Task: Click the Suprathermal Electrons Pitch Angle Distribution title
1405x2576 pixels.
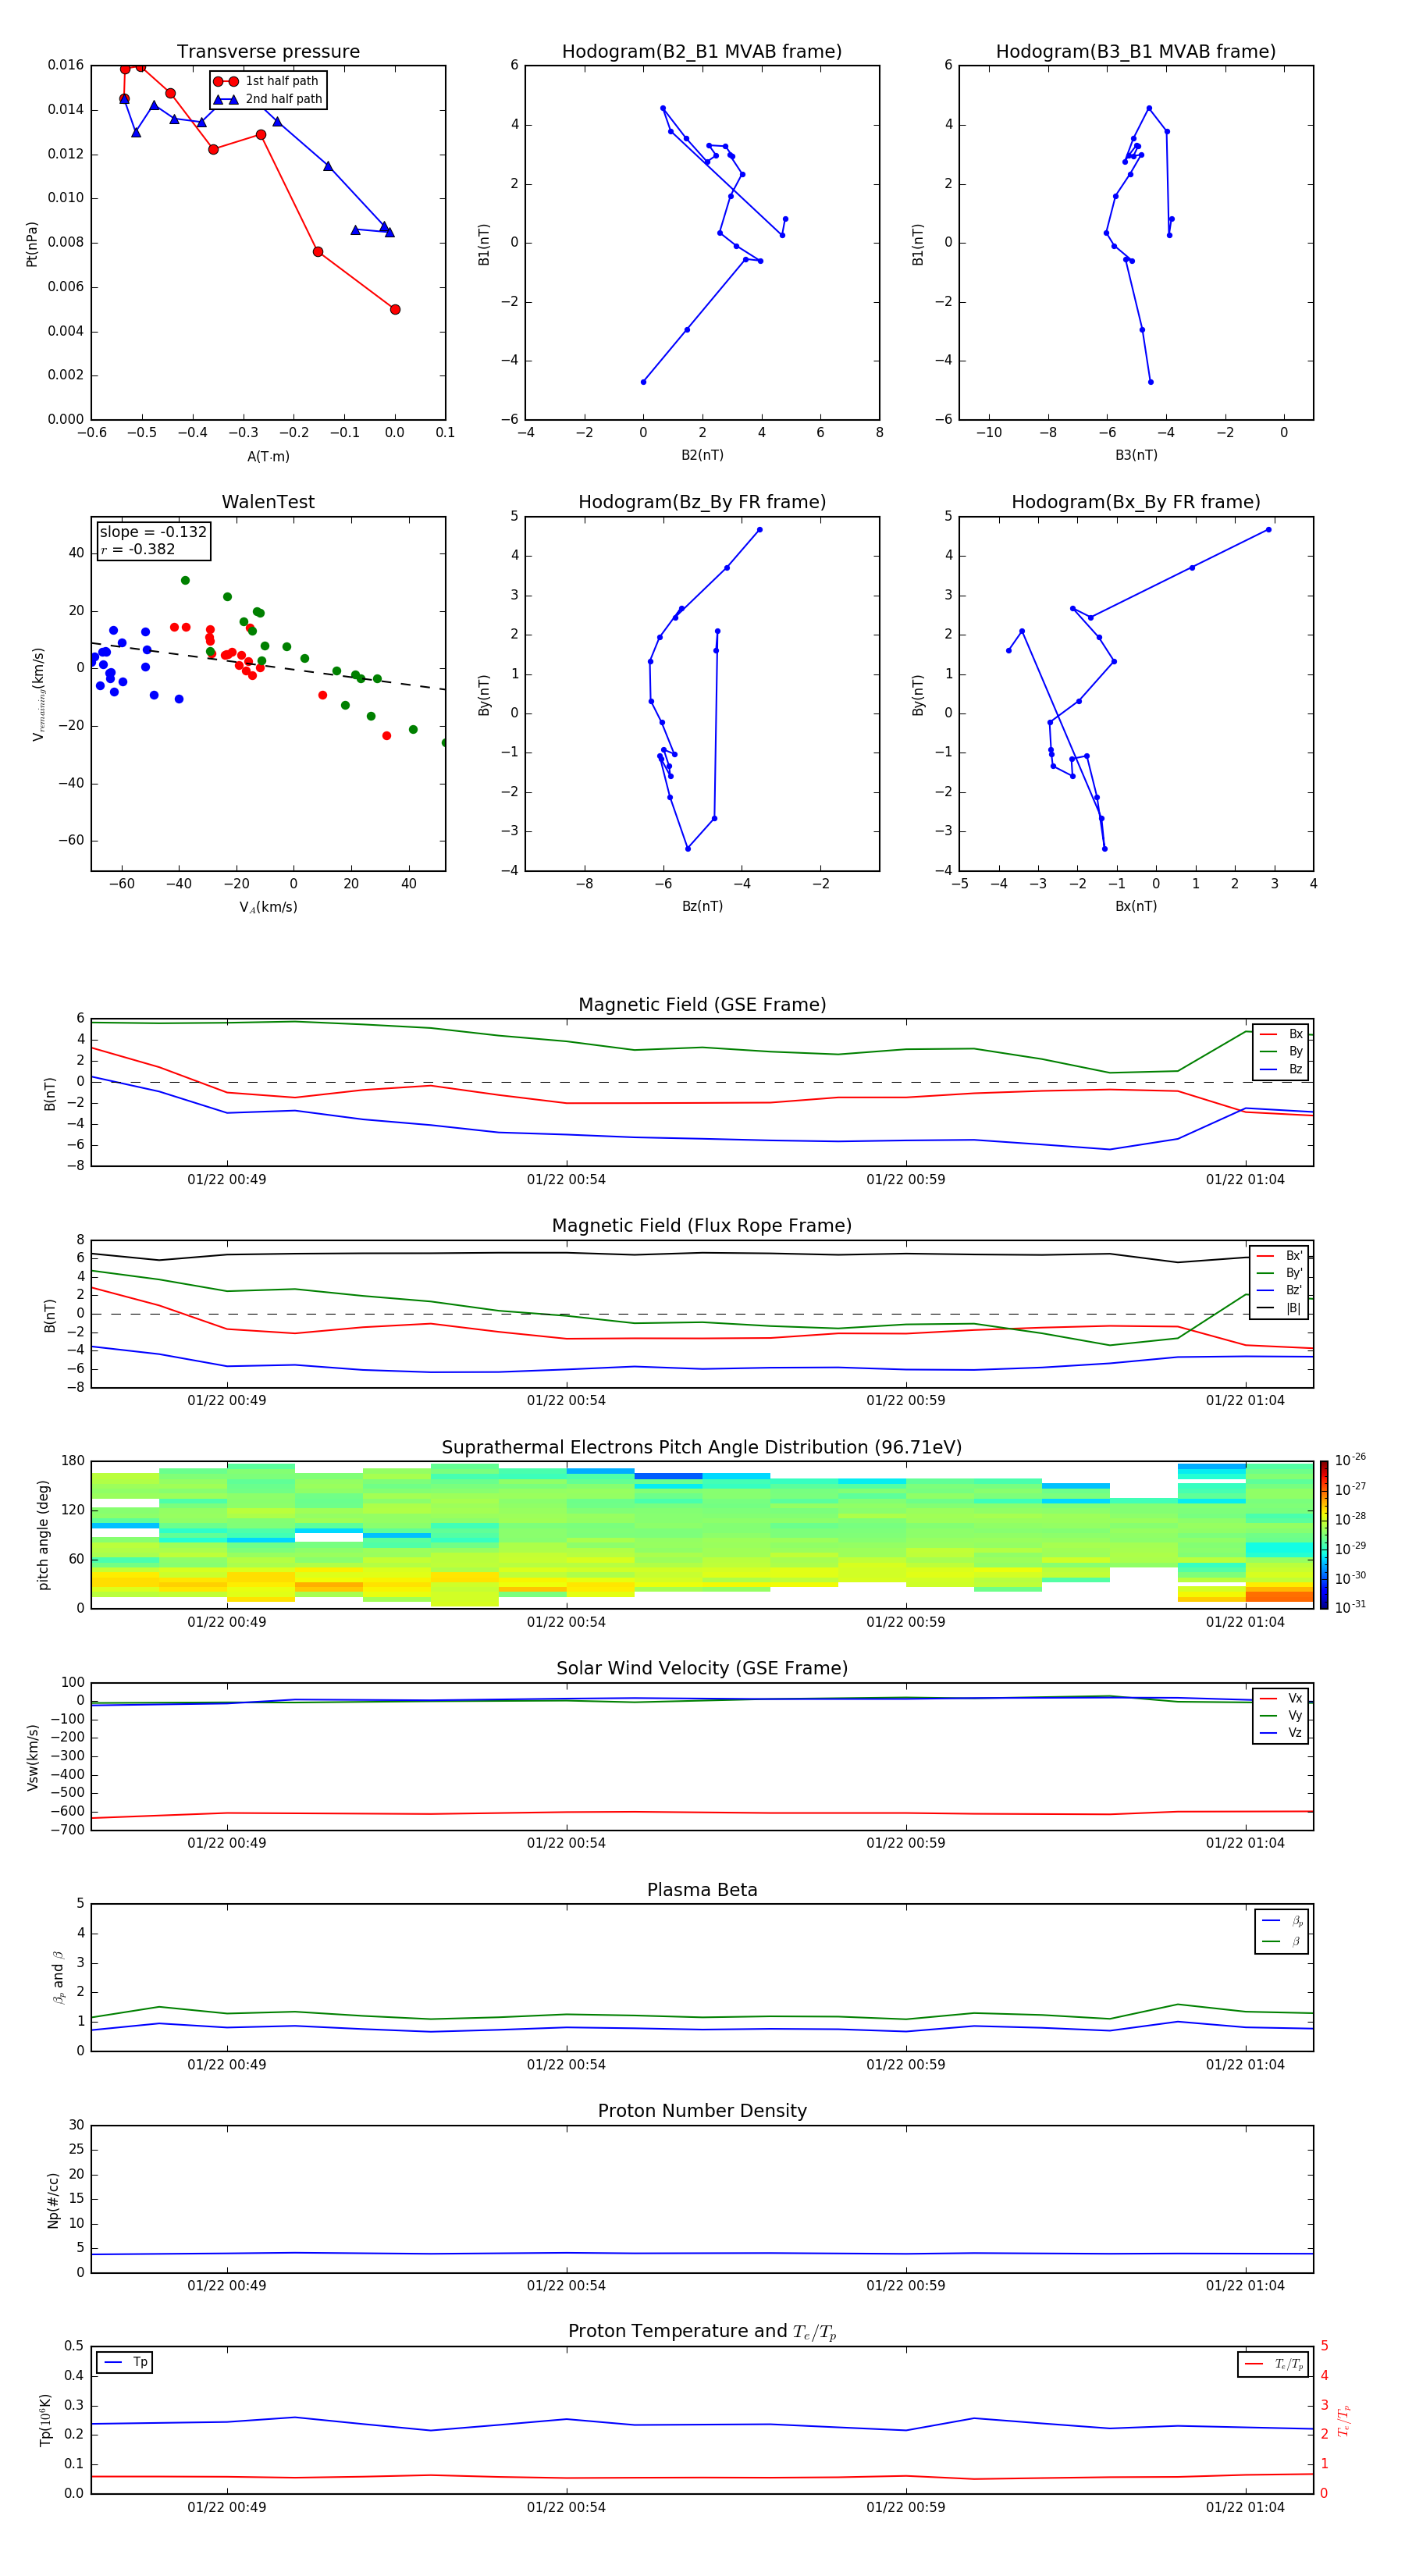Action: coord(701,1447)
